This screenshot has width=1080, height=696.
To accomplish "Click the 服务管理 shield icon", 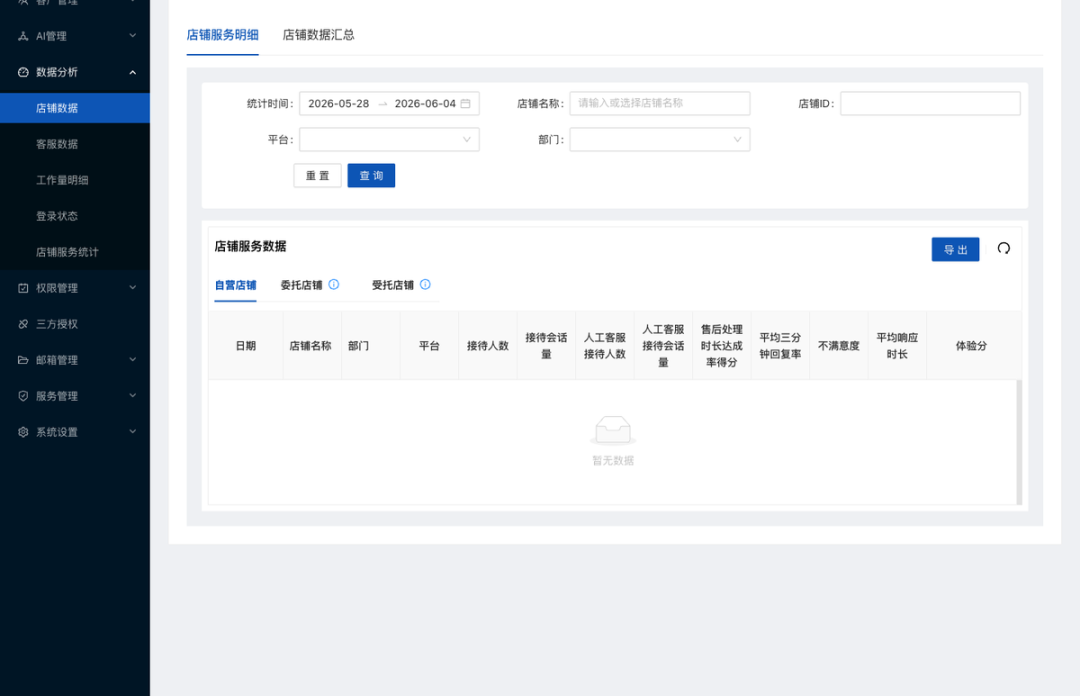I will tap(23, 396).
